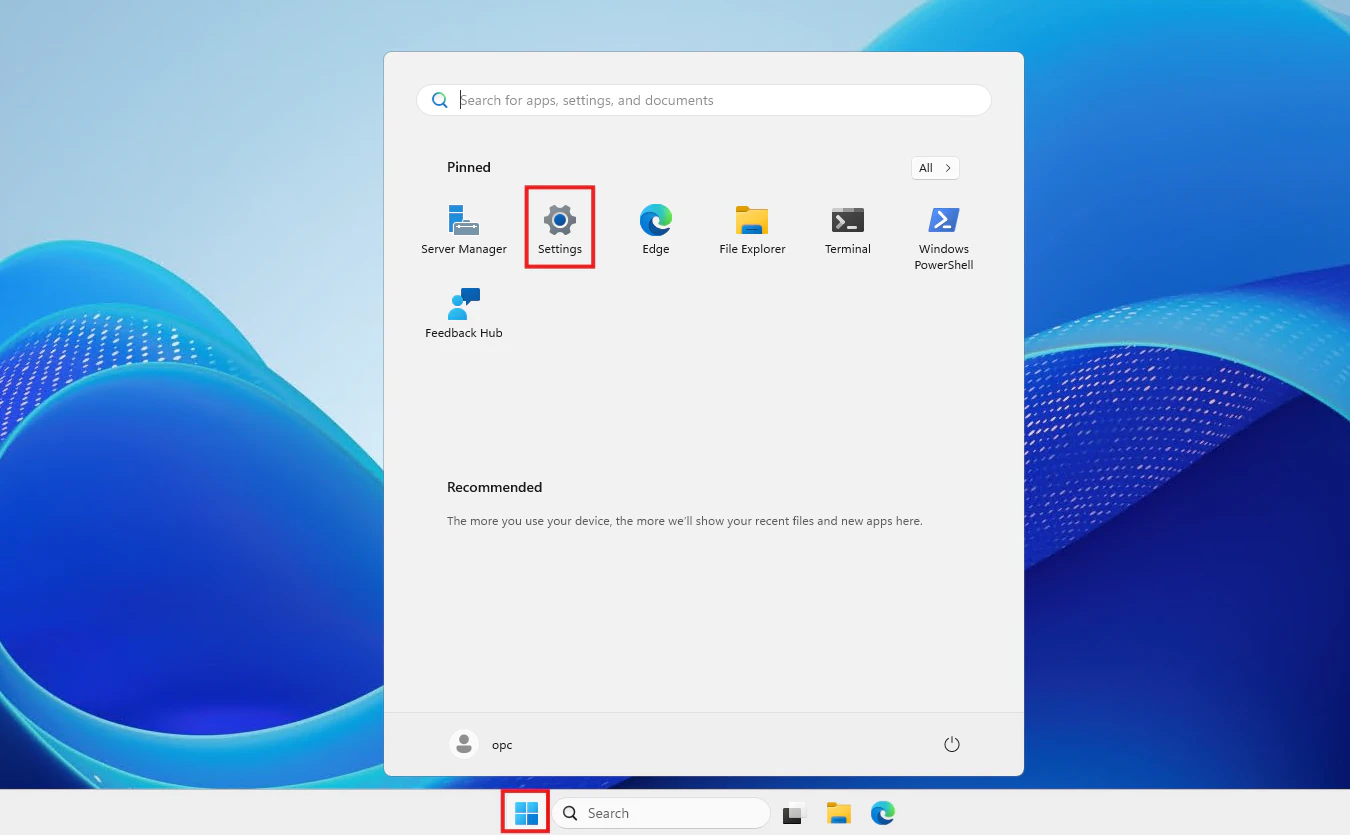Click the power button in Start menu

tap(952, 745)
